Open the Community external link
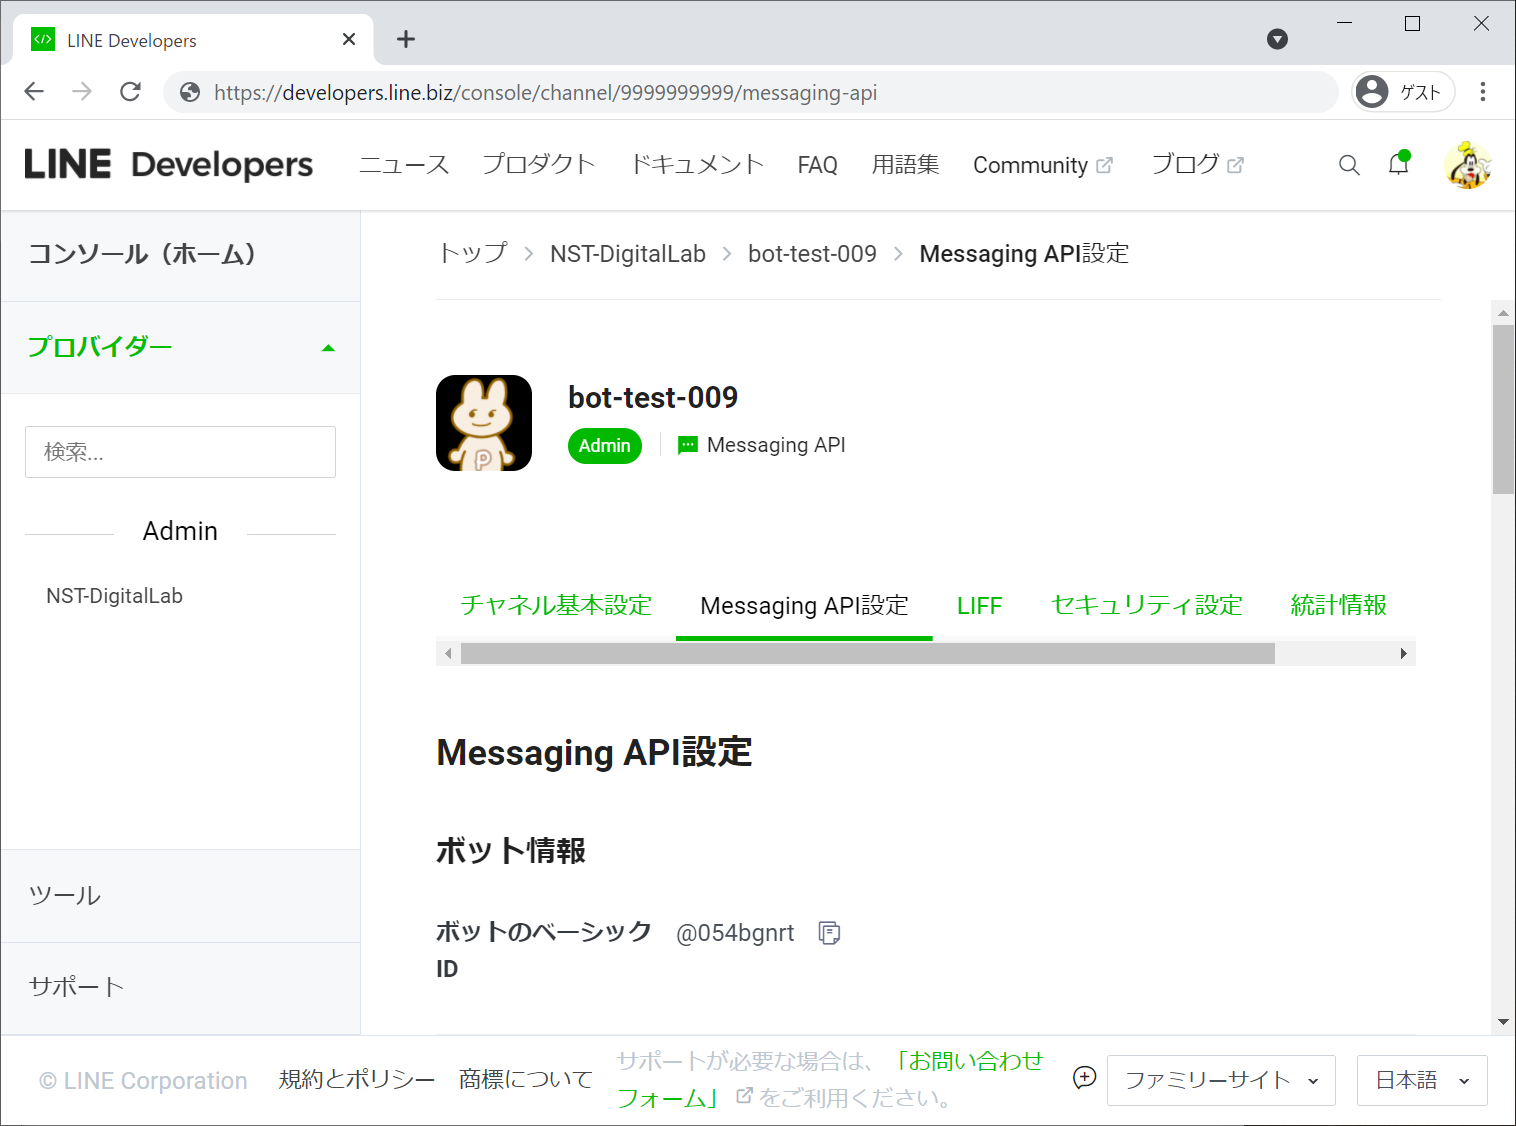 [1042, 165]
